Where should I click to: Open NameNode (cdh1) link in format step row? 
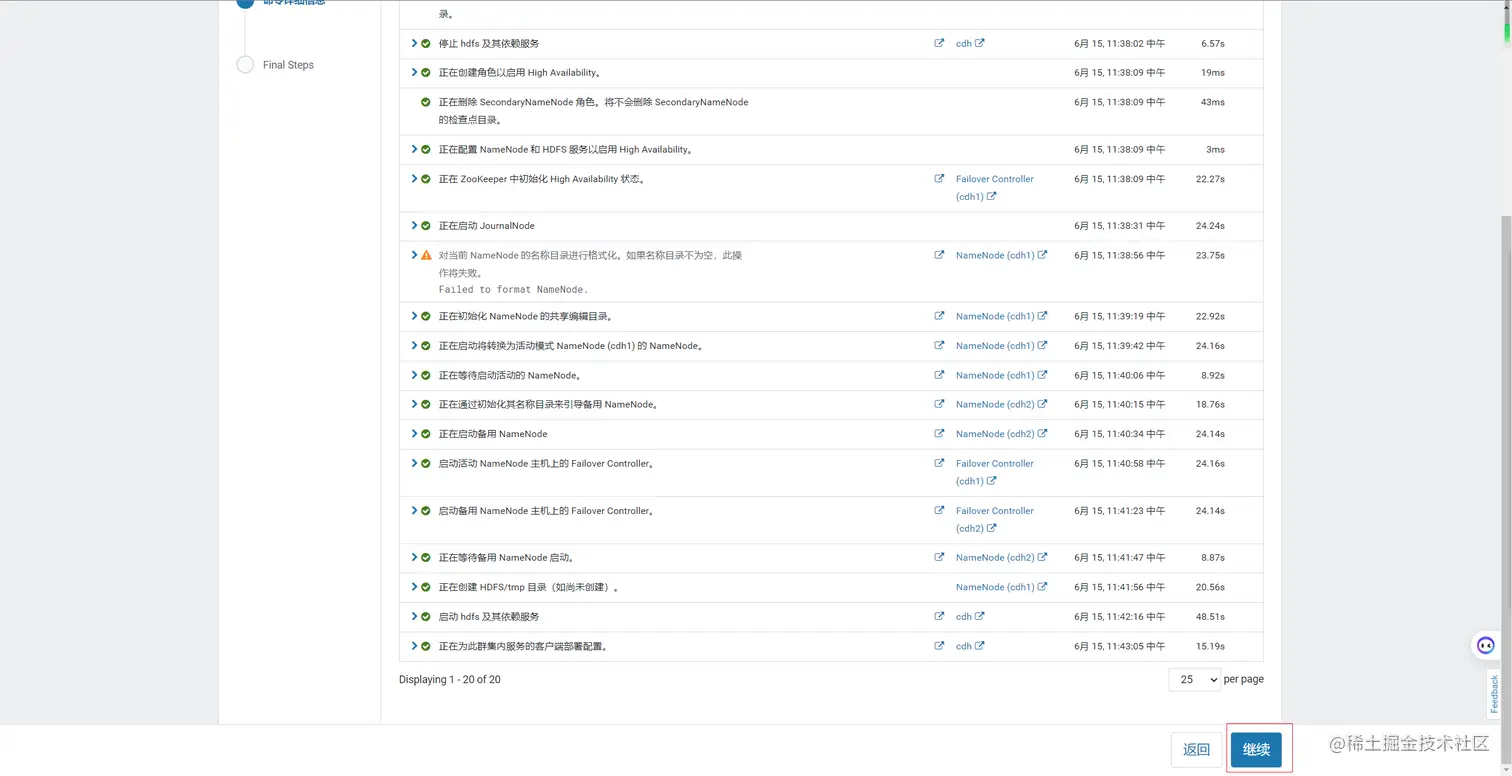1001,255
